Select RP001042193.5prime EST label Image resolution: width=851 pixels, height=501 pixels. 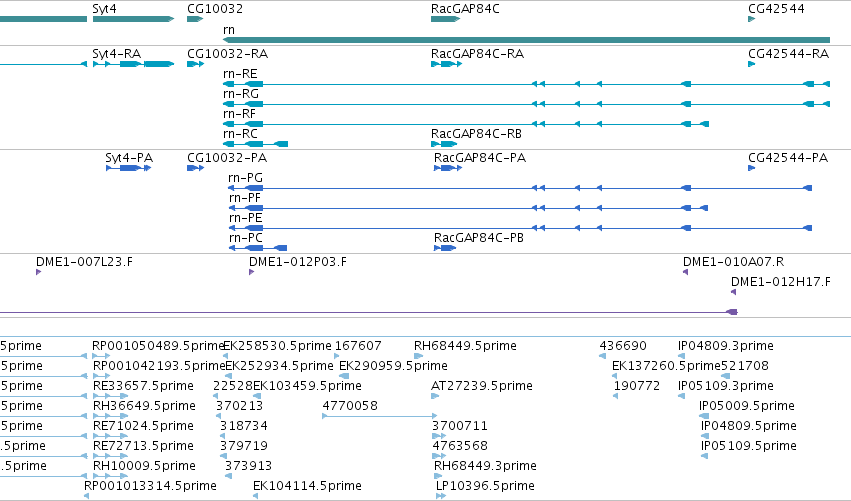coord(159,366)
